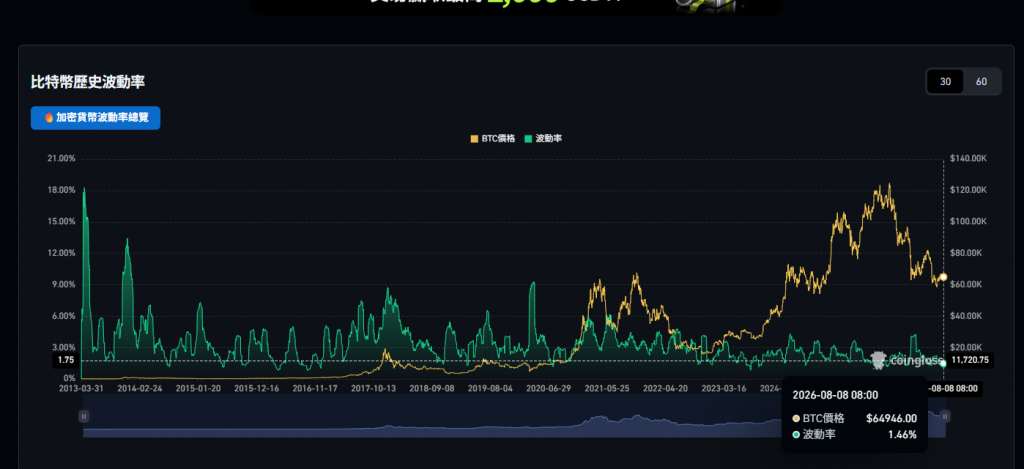The height and width of the screenshot is (469, 1024).
Task: Click the green dot beside 波動率 in tooltip
Action: (796, 434)
